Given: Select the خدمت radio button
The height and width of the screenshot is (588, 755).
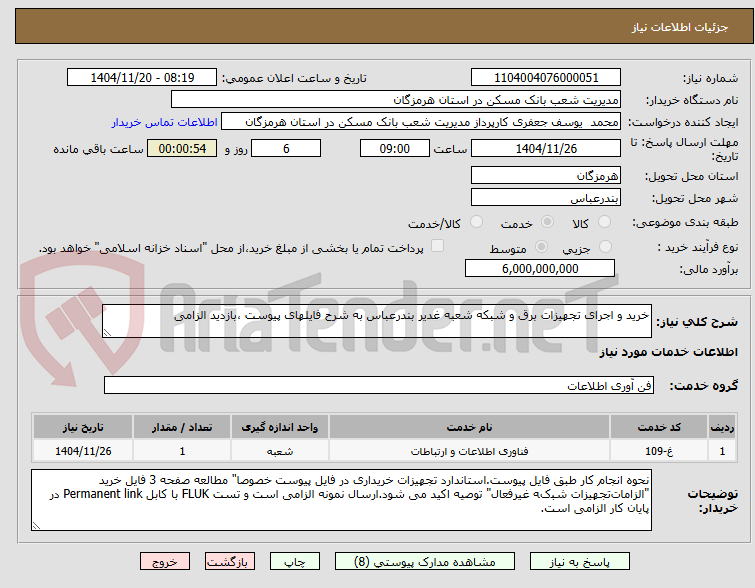Looking at the screenshot, I should [547, 222].
